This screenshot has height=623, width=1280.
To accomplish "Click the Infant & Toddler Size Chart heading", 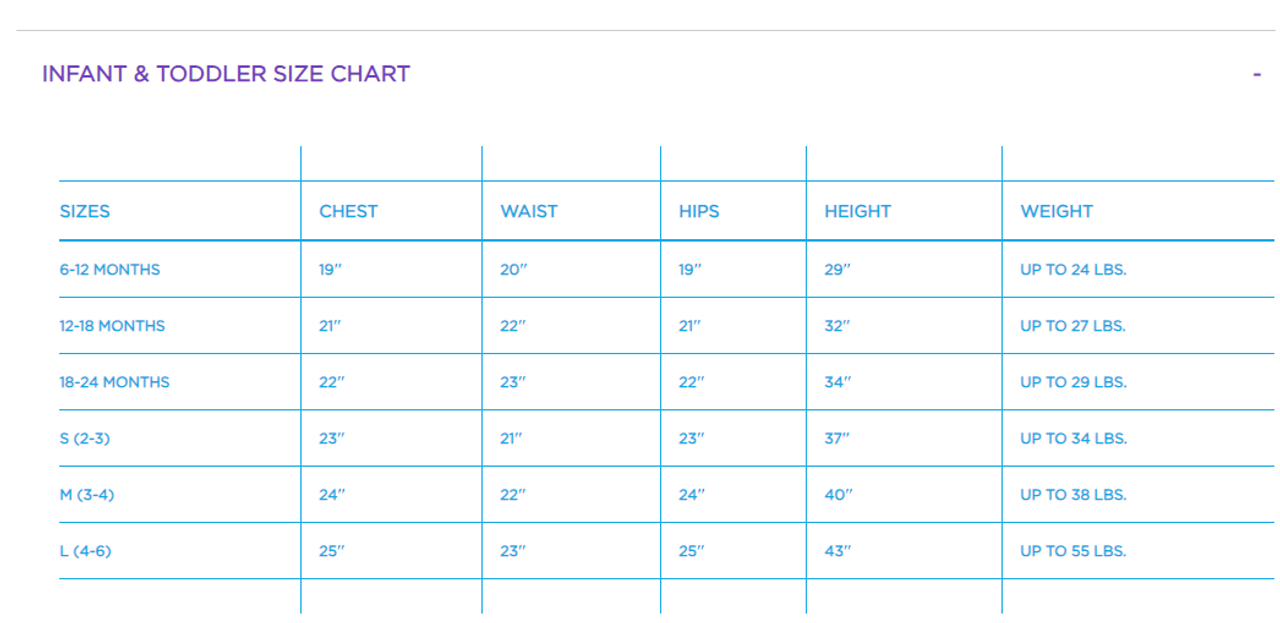I will click(x=226, y=74).
